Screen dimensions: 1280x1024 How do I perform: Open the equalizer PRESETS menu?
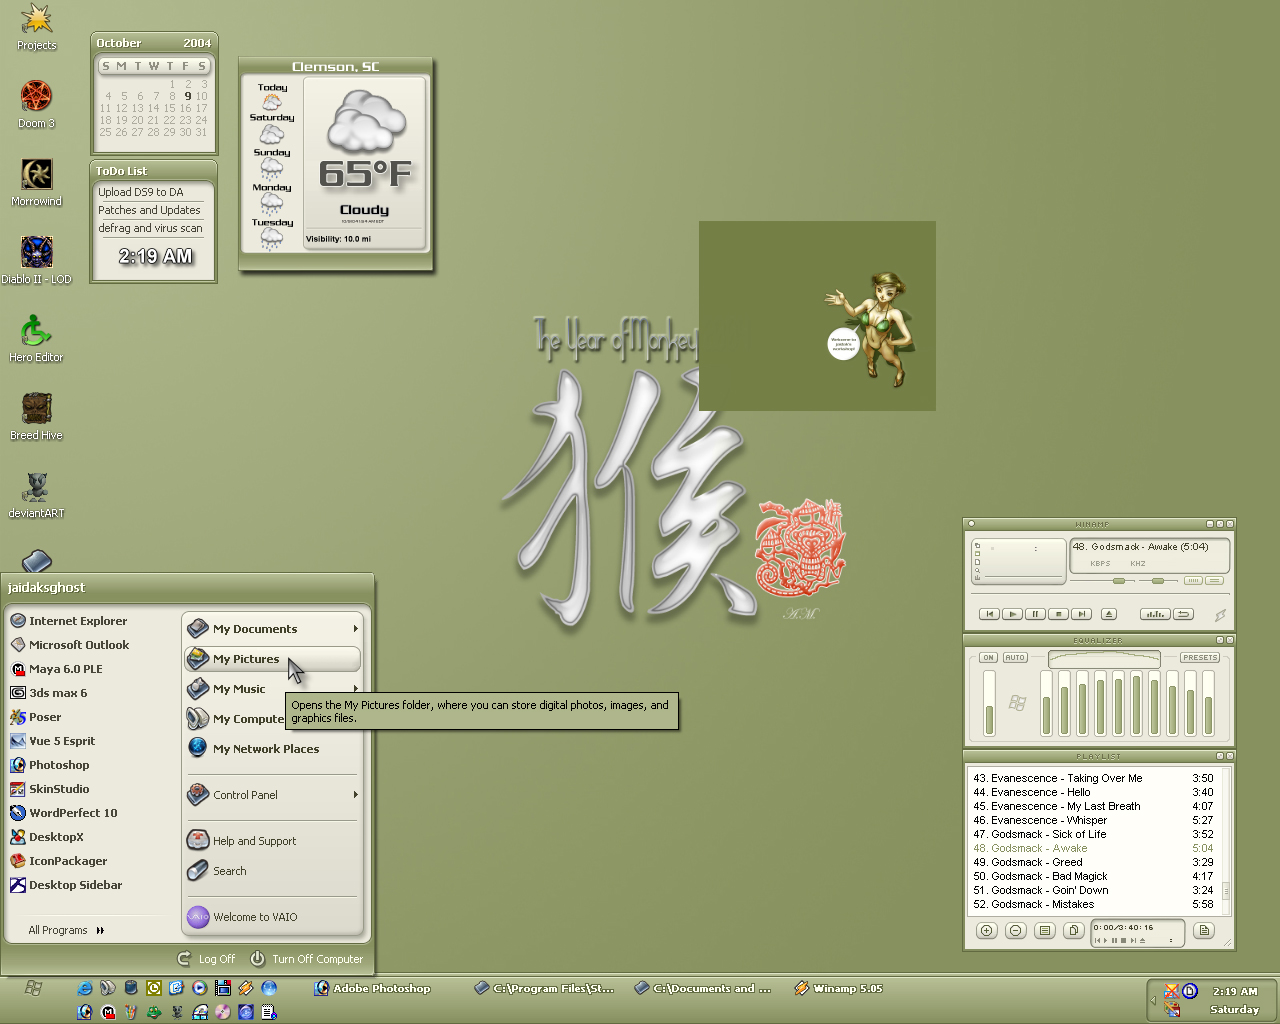click(1200, 657)
